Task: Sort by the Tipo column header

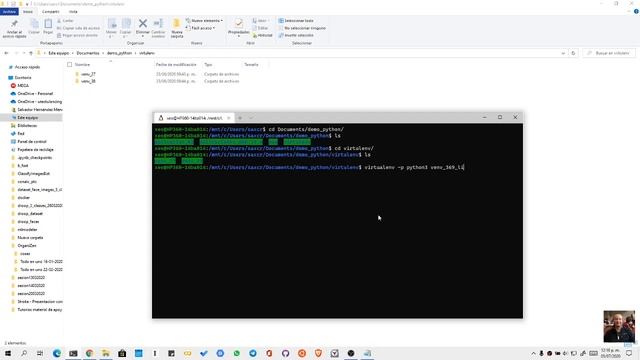Action: (208, 64)
